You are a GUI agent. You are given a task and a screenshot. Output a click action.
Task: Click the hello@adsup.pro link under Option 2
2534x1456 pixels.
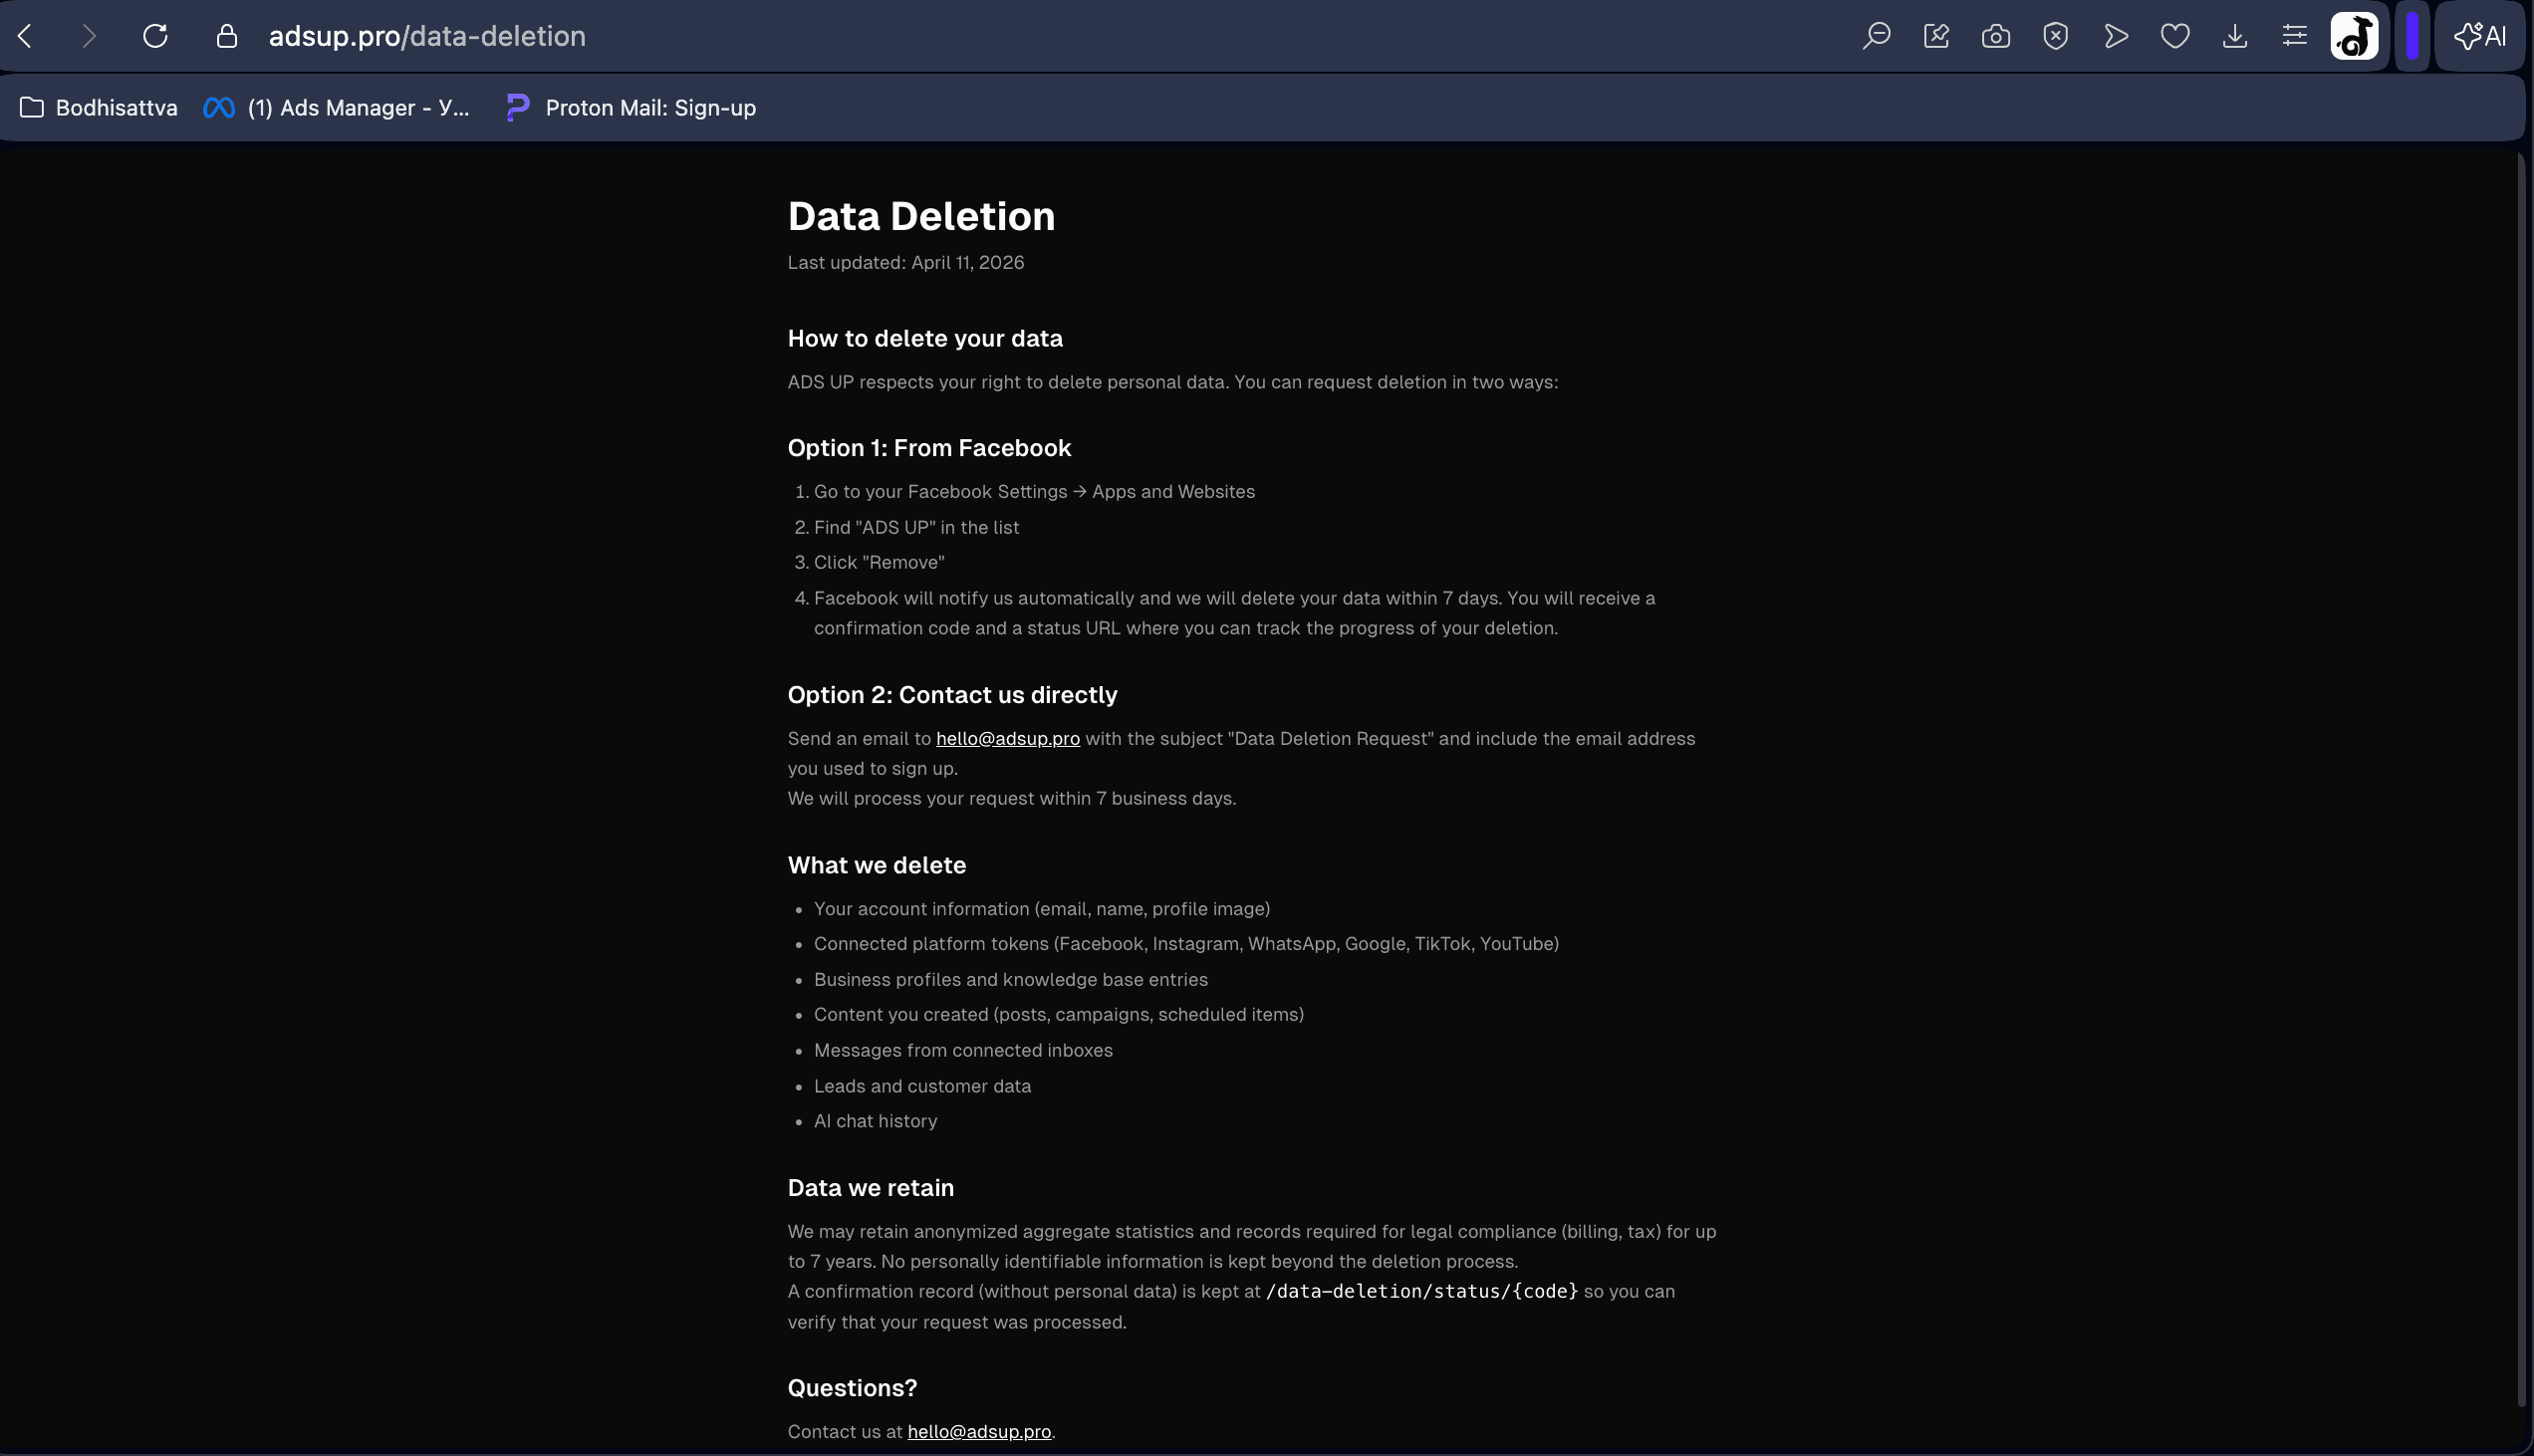click(x=1007, y=738)
